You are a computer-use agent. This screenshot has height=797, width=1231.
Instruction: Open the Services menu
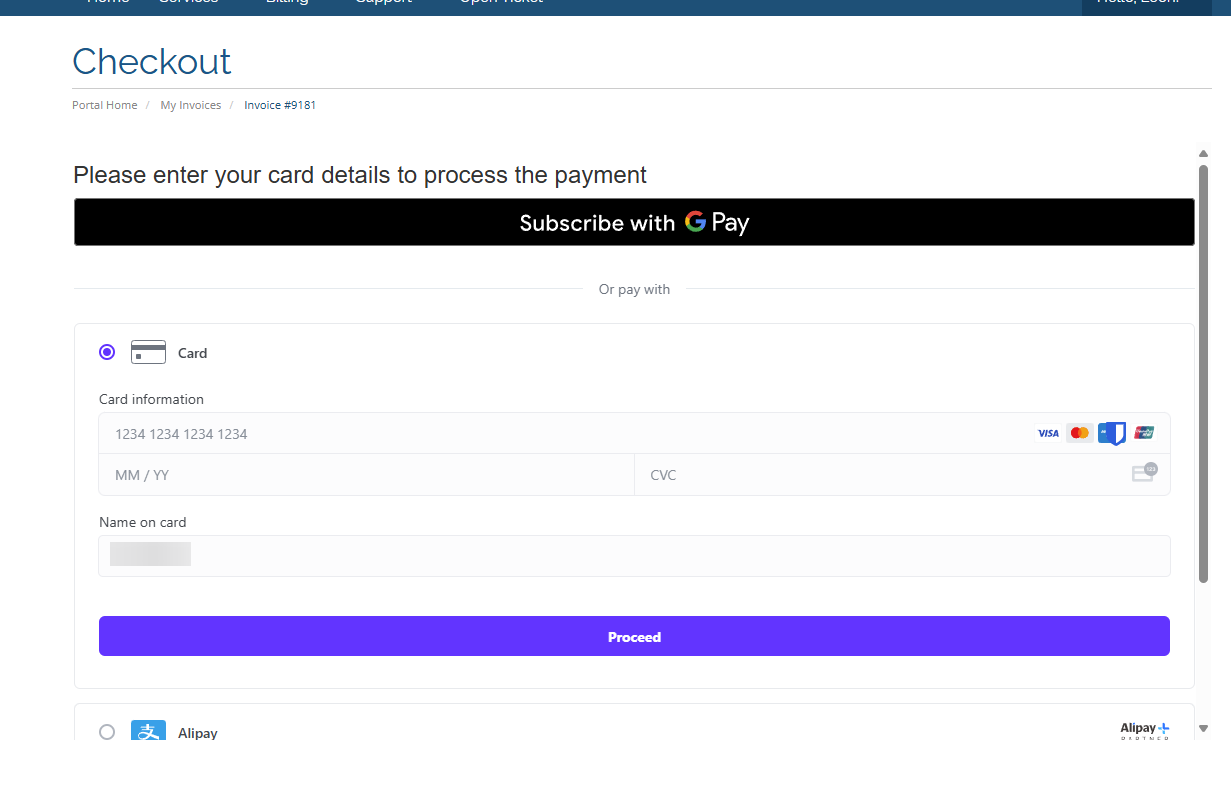(x=188, y=4)
